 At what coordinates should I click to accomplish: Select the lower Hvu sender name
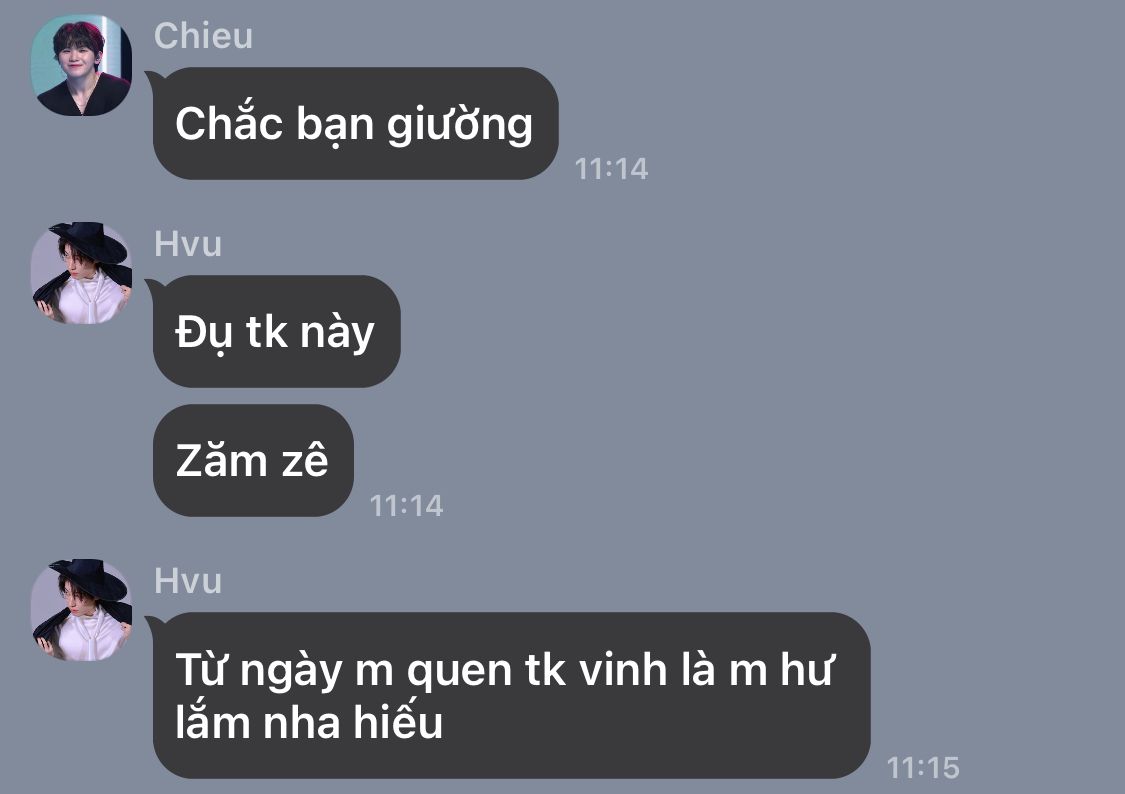[188, 581]
